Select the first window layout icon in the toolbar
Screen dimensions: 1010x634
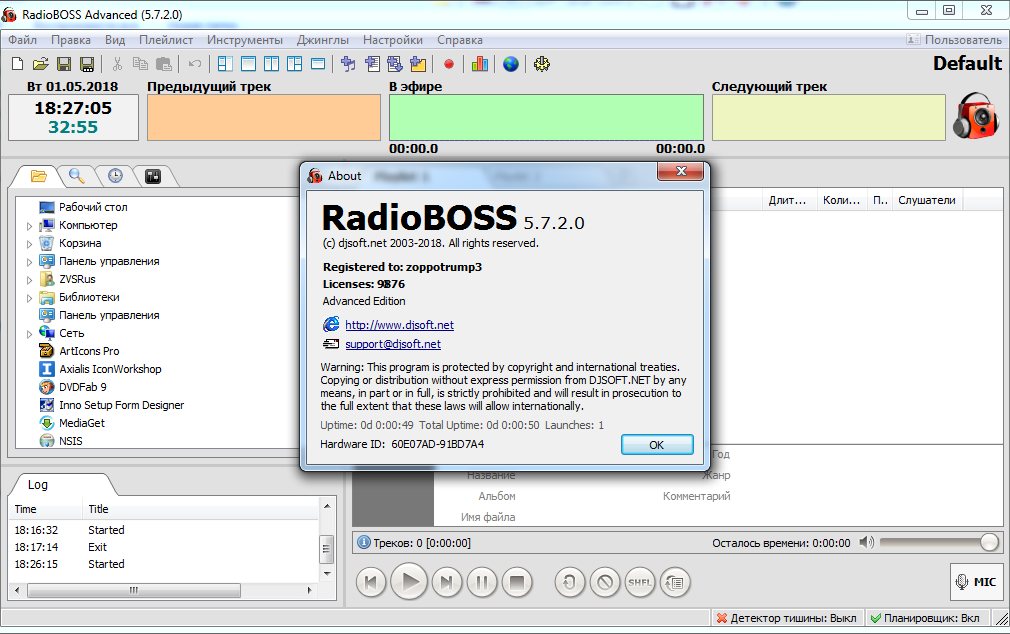click(x=225, y=64)
